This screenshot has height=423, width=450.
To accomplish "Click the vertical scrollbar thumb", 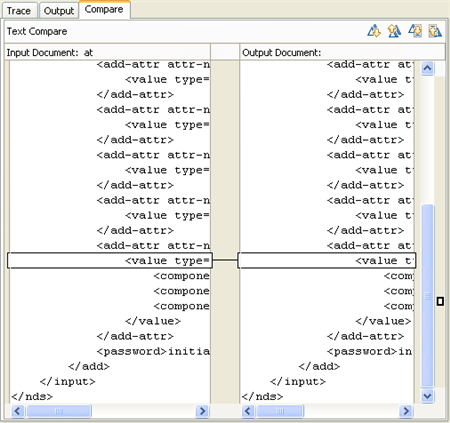I will click(x=427, y=296).
